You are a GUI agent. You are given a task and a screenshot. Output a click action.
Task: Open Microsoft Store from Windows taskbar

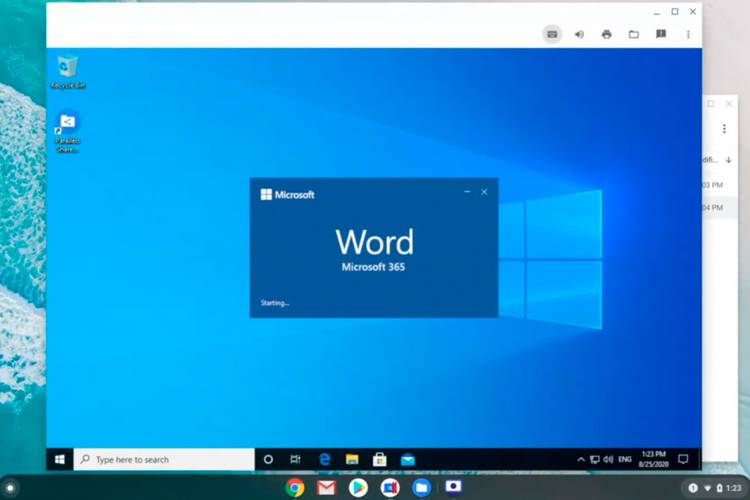click(380, 459)
